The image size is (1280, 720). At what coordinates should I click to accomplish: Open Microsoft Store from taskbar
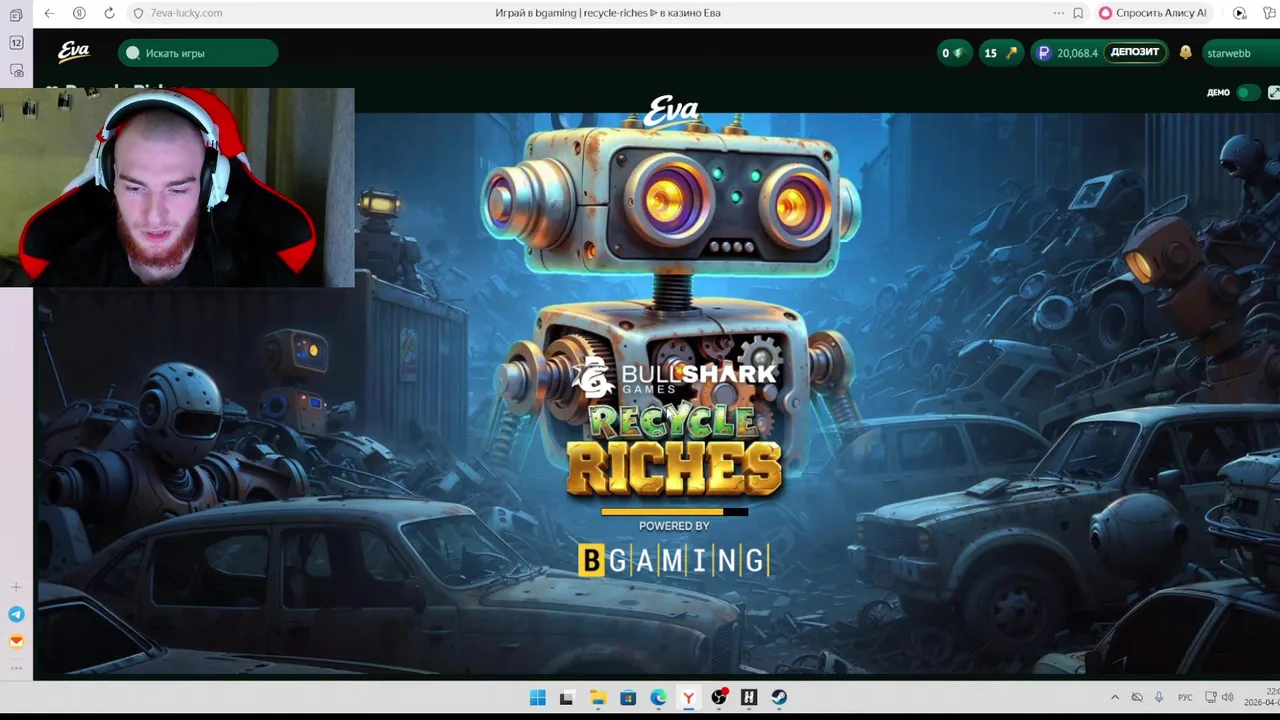coord(627,697)
